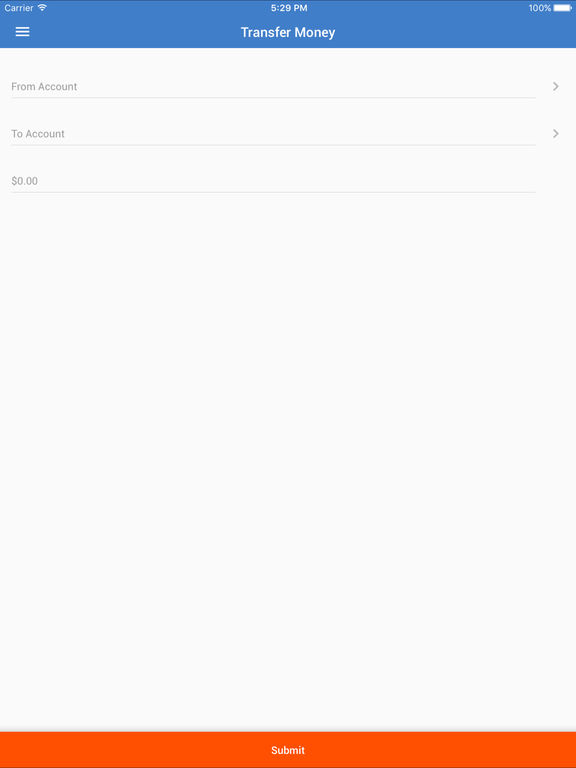Click the Carrier label in status bar
The image size is (576, 768).
point(19,8)
